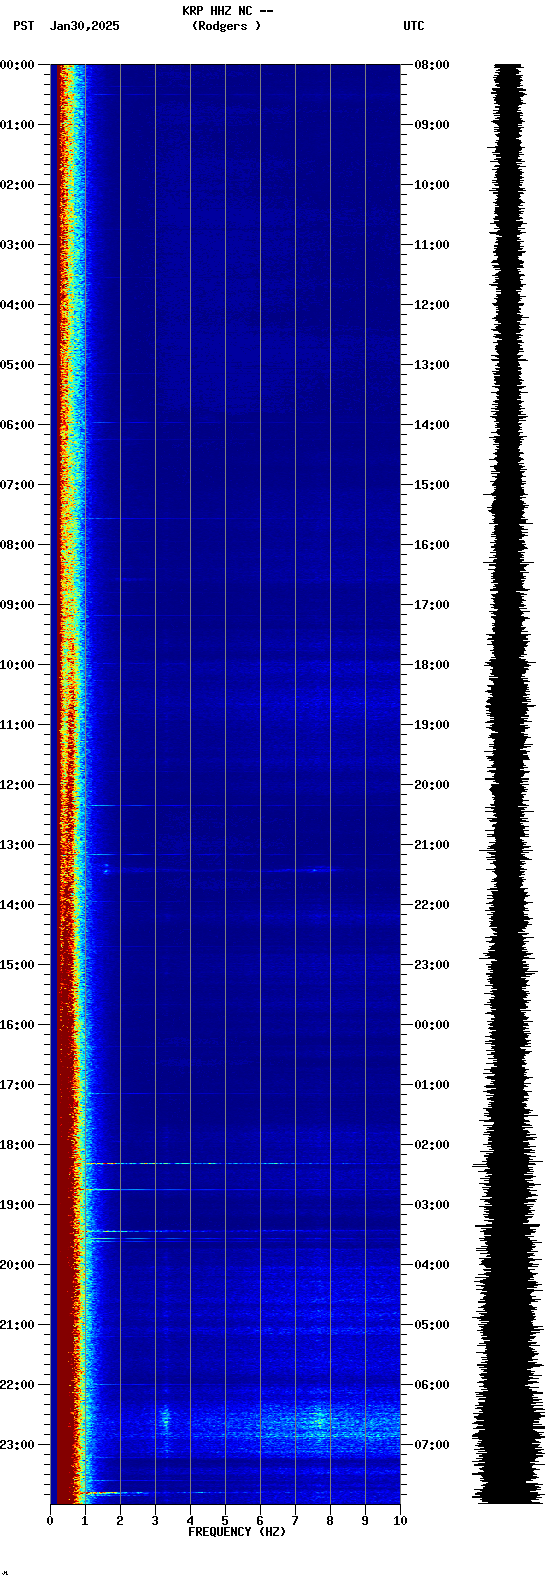
Task: Click the '04:00' UTC time label
Action: [432, 1265]
